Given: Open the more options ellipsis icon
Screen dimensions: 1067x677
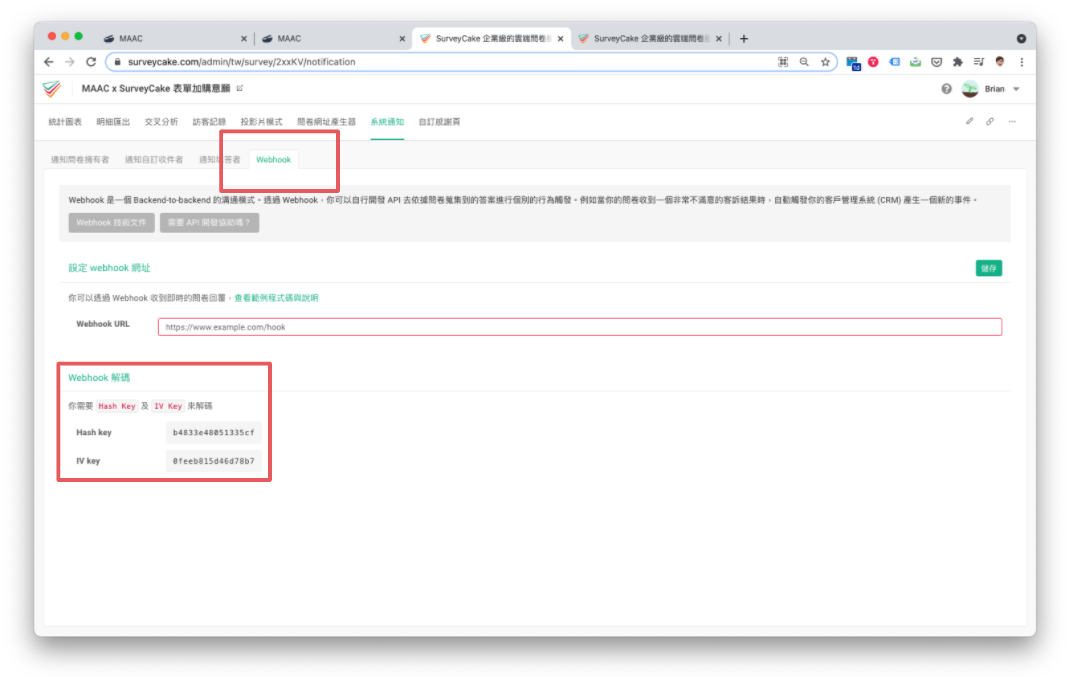Looking at the screenshot, I should [1013, 120].
